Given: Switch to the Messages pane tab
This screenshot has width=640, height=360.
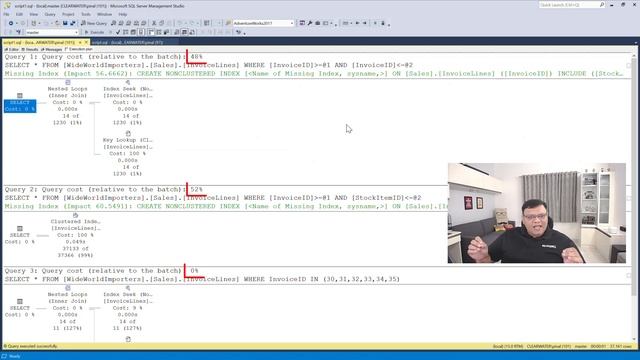Looking at the screenshot, I should point(51,49).
